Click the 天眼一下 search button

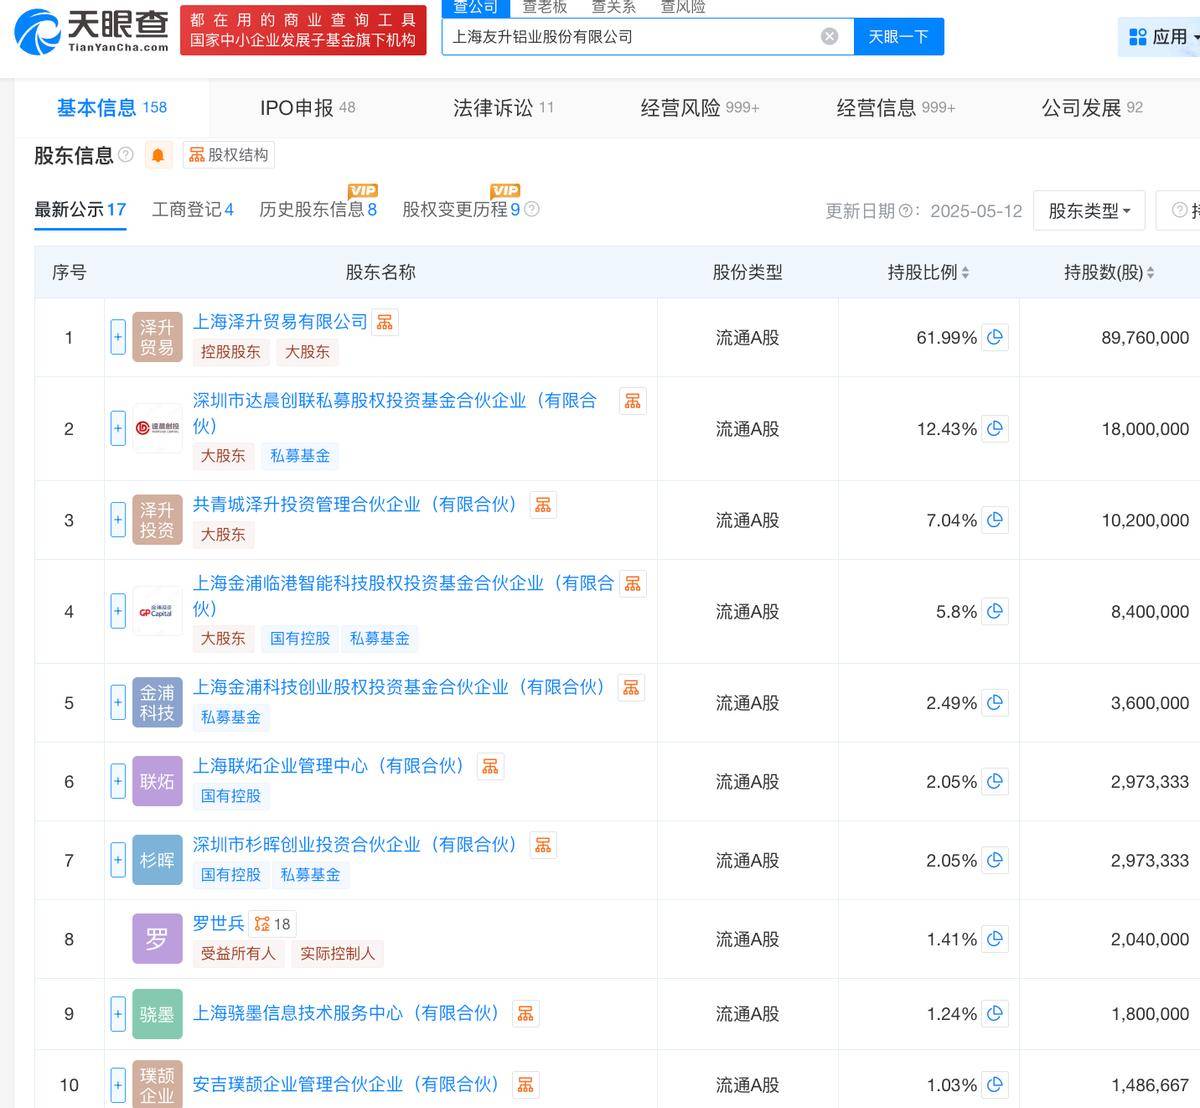898,35
